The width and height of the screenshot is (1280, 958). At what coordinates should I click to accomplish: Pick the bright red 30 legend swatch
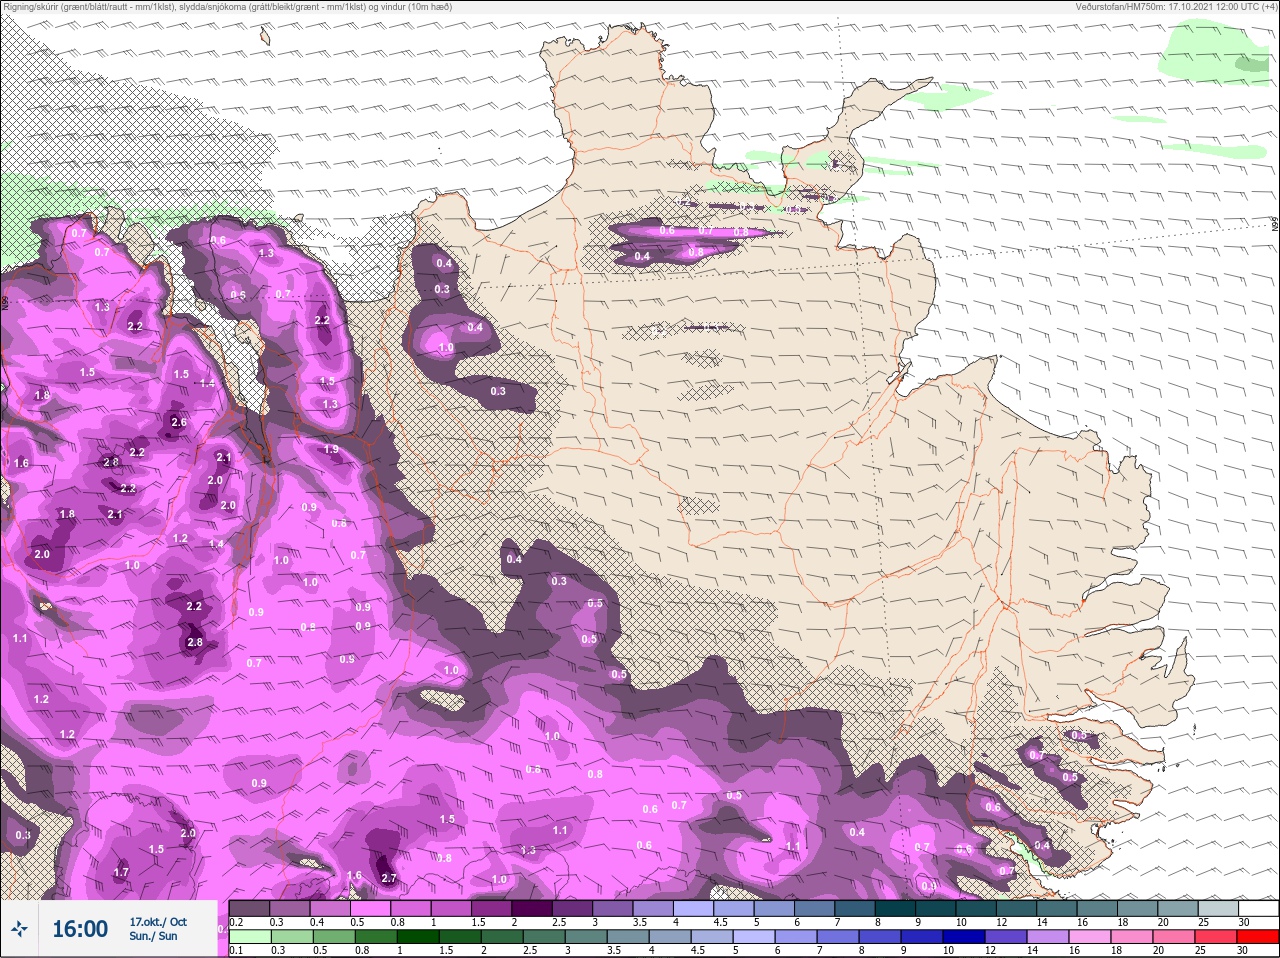(1258, 937)
